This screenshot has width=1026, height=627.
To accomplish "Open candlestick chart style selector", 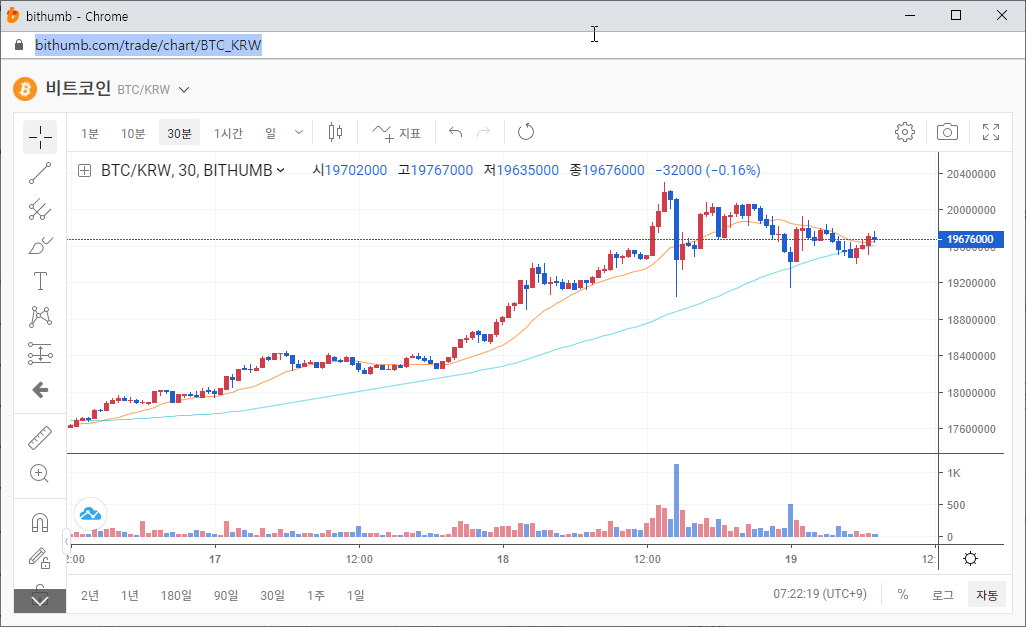I will [335, 133].
